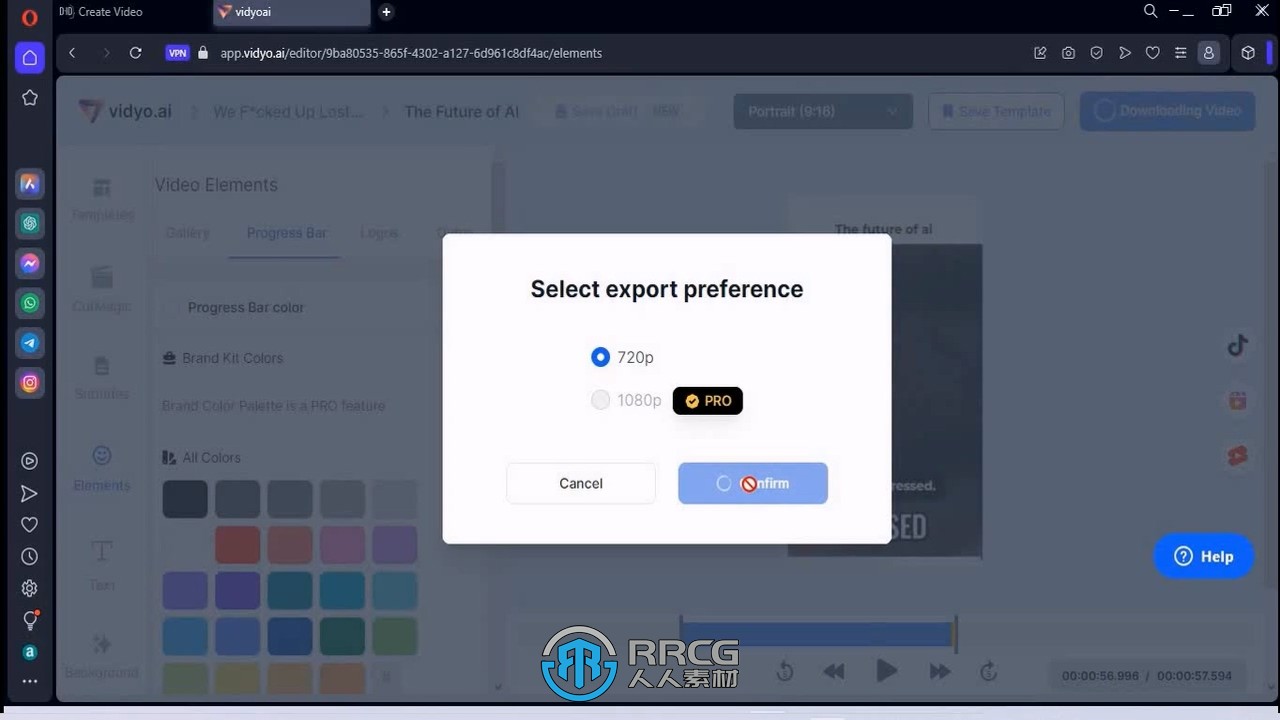
Task: Fast forward the video preview
Action: pos(939,672)
